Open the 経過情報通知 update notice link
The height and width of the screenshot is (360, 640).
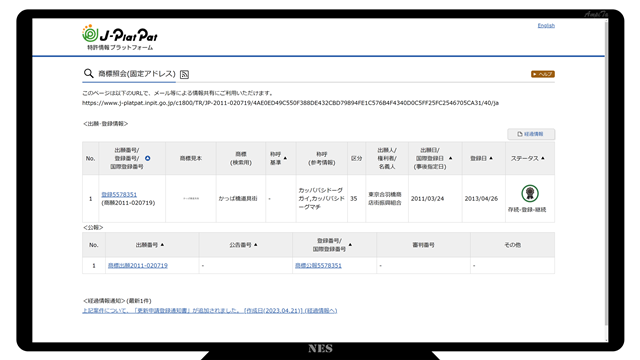(x=210, y=311)
